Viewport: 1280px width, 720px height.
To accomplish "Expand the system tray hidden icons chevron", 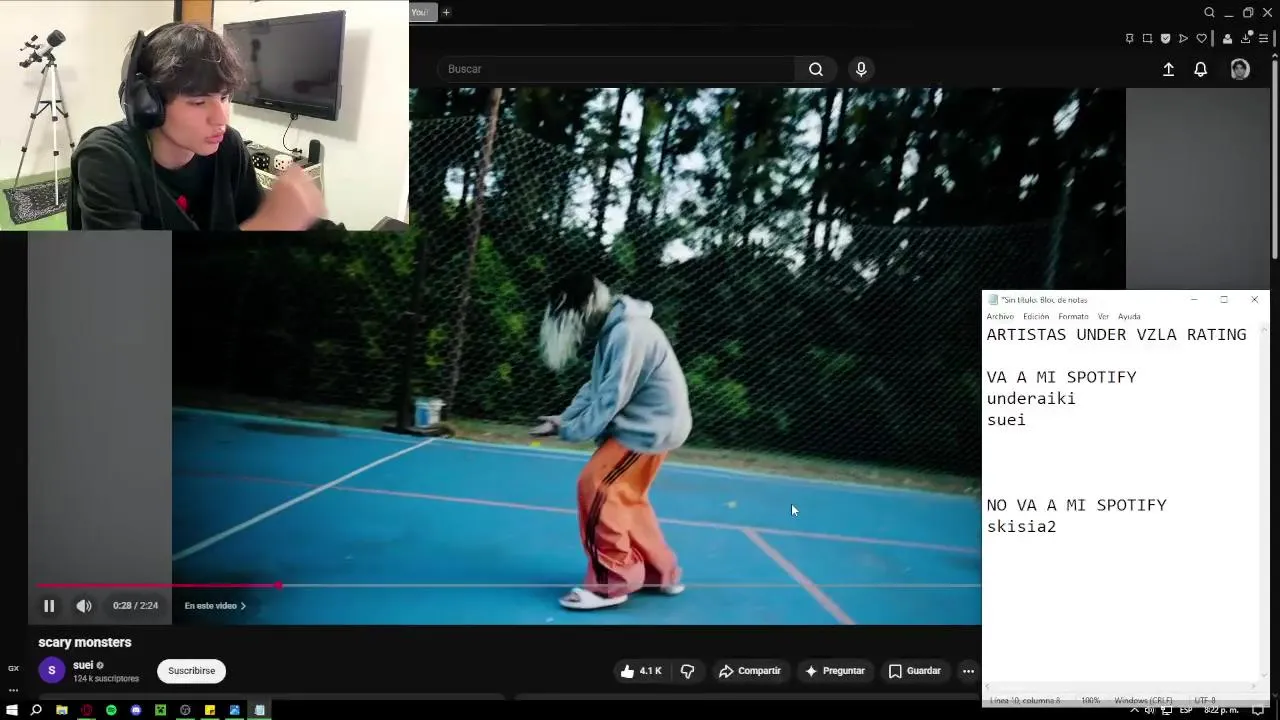I will pyautogui.click(x=1134, y=710).
